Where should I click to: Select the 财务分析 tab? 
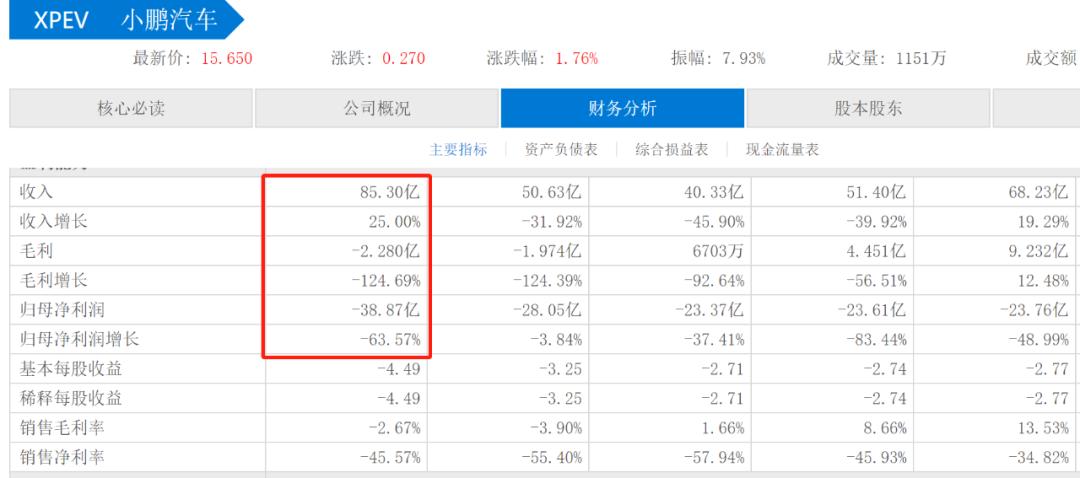622,109
